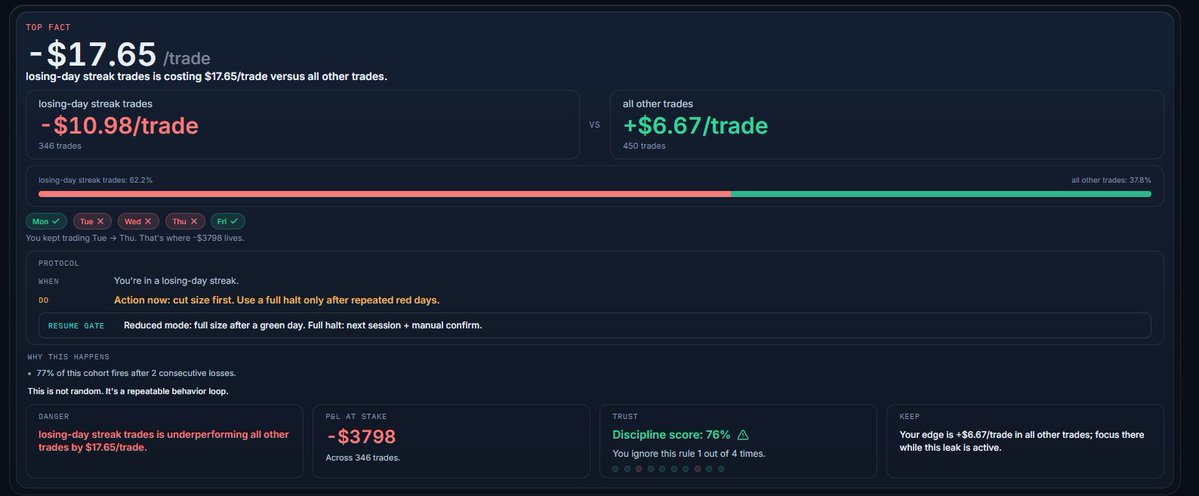Click the '346 trades' count under losing-day streak
Screen dimensions: 1199x496
coord(60,146)
